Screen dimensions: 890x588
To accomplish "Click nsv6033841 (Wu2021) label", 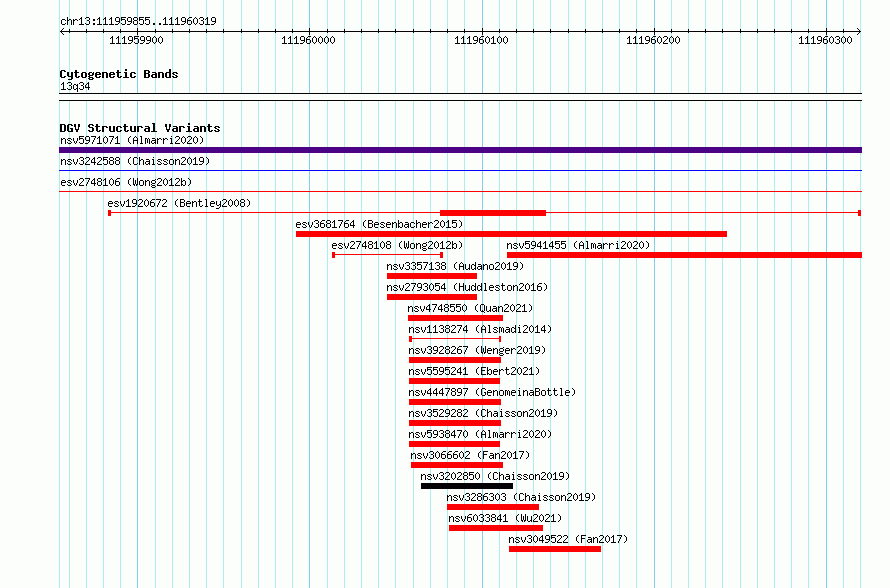I will tap(505, 518).
